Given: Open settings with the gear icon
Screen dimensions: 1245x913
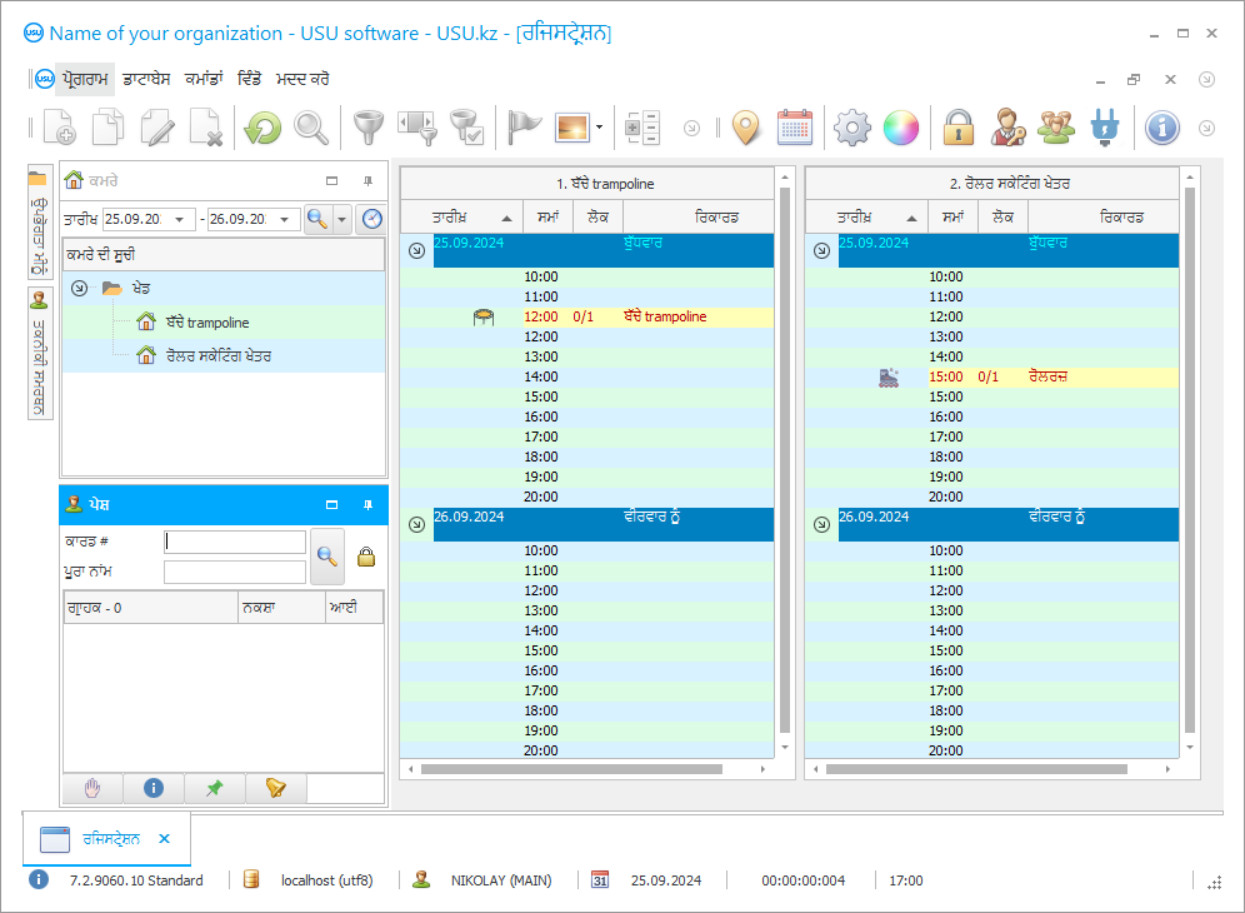Looking at the screenshot, I should click(853, 128).
